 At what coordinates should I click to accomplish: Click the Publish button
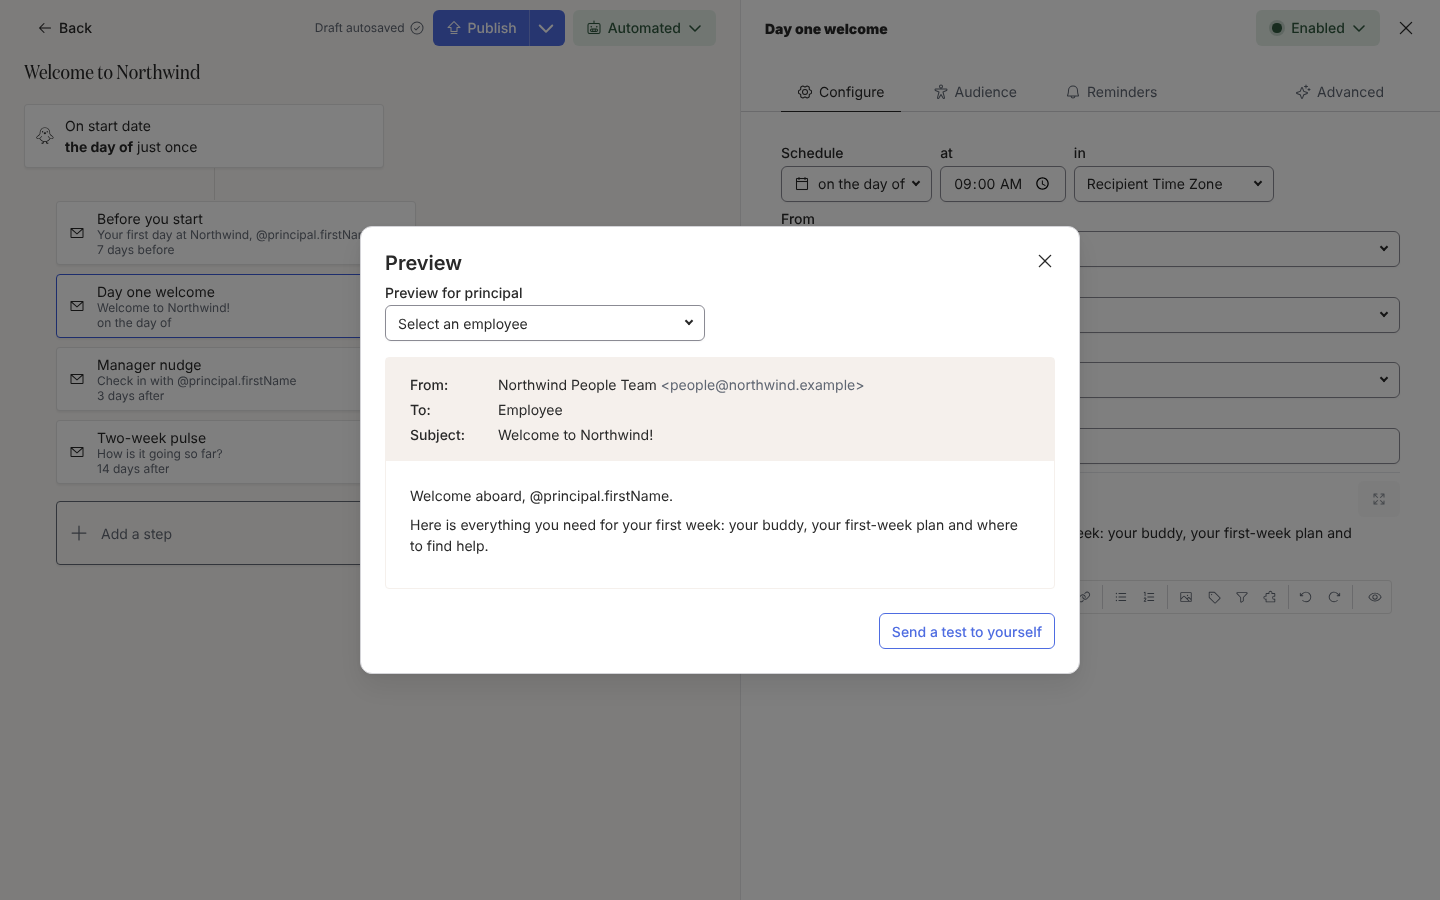[x=481, y=28]
